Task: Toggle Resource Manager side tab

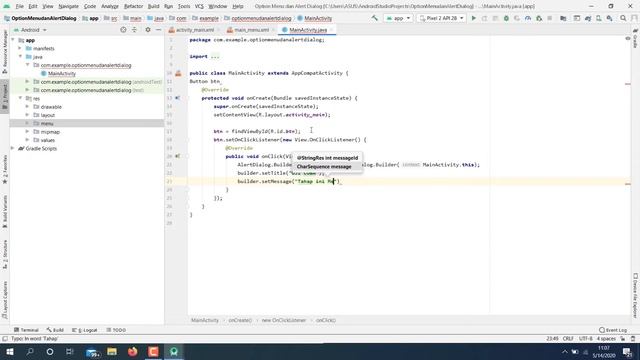Action: (x=5, y=51)
